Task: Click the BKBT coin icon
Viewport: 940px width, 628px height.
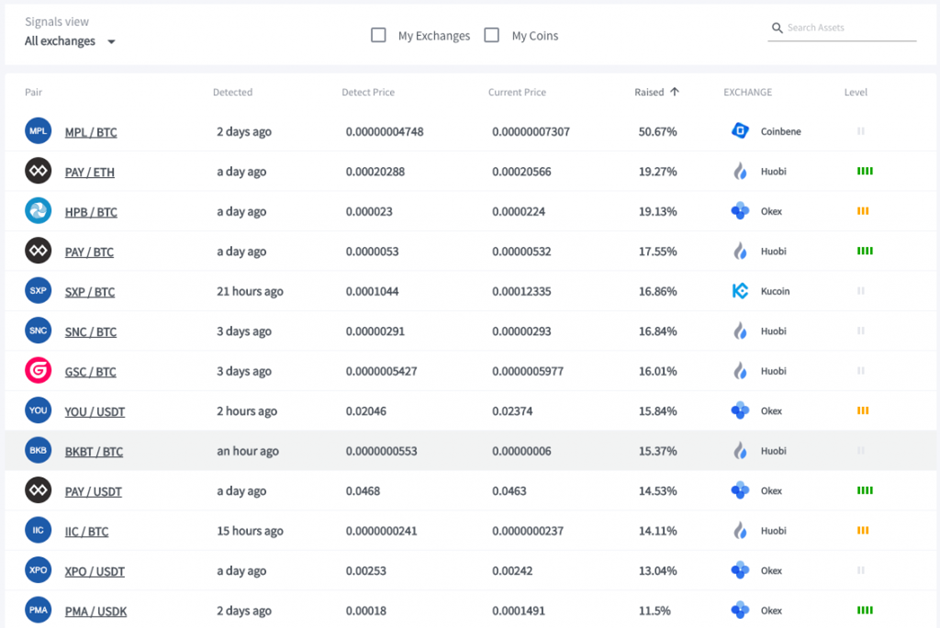Action: [38, 451]
